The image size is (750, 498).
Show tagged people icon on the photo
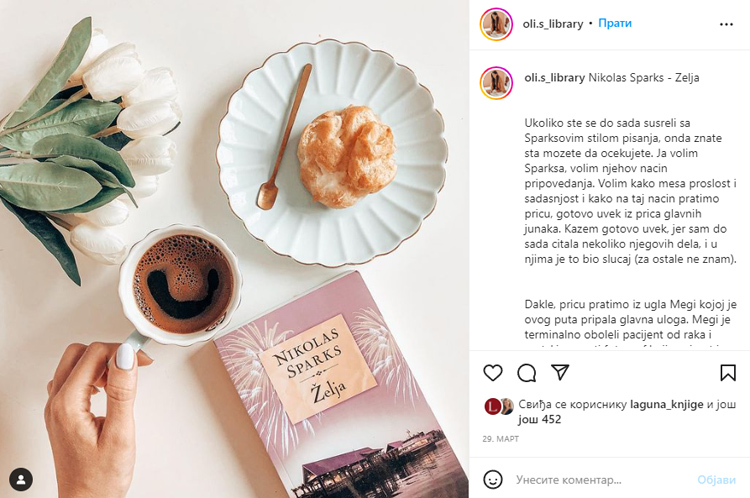click(x=21, y=479)
